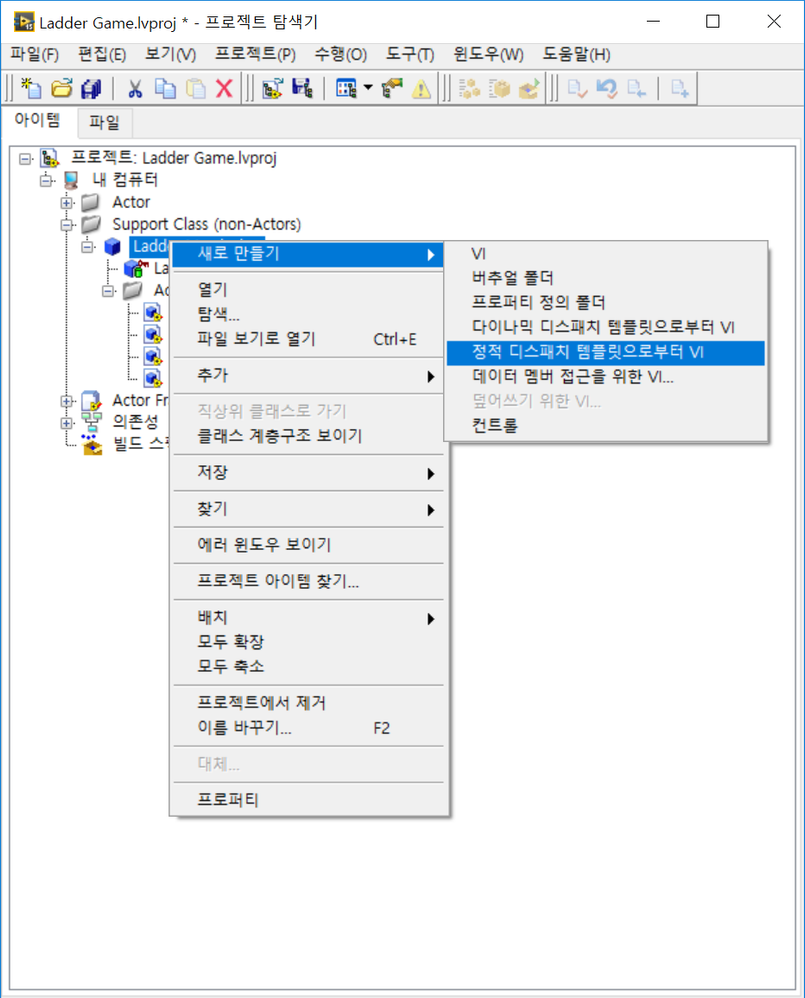Choose VI from the 새로 만들기 submenu
This screenshot has width=805, height=998.
[x=606, y=254]
